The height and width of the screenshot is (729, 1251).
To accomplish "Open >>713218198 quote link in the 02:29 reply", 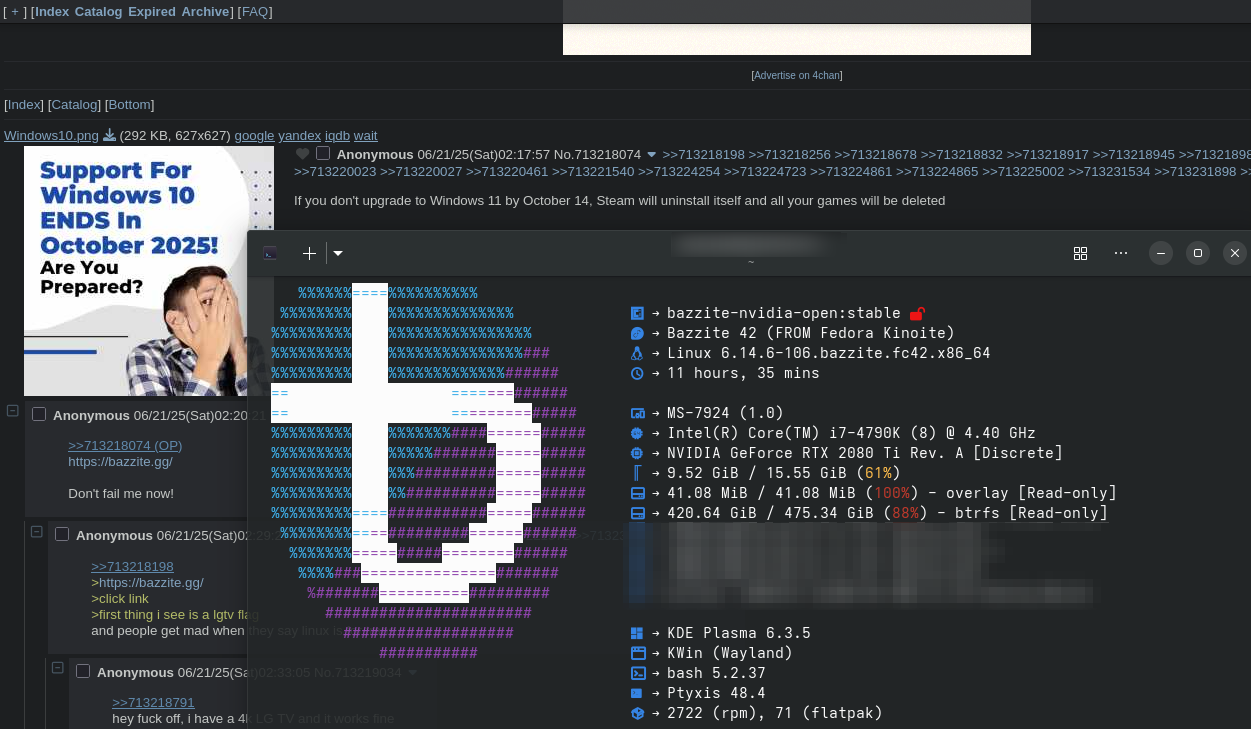I will click(x=132, y=567).
